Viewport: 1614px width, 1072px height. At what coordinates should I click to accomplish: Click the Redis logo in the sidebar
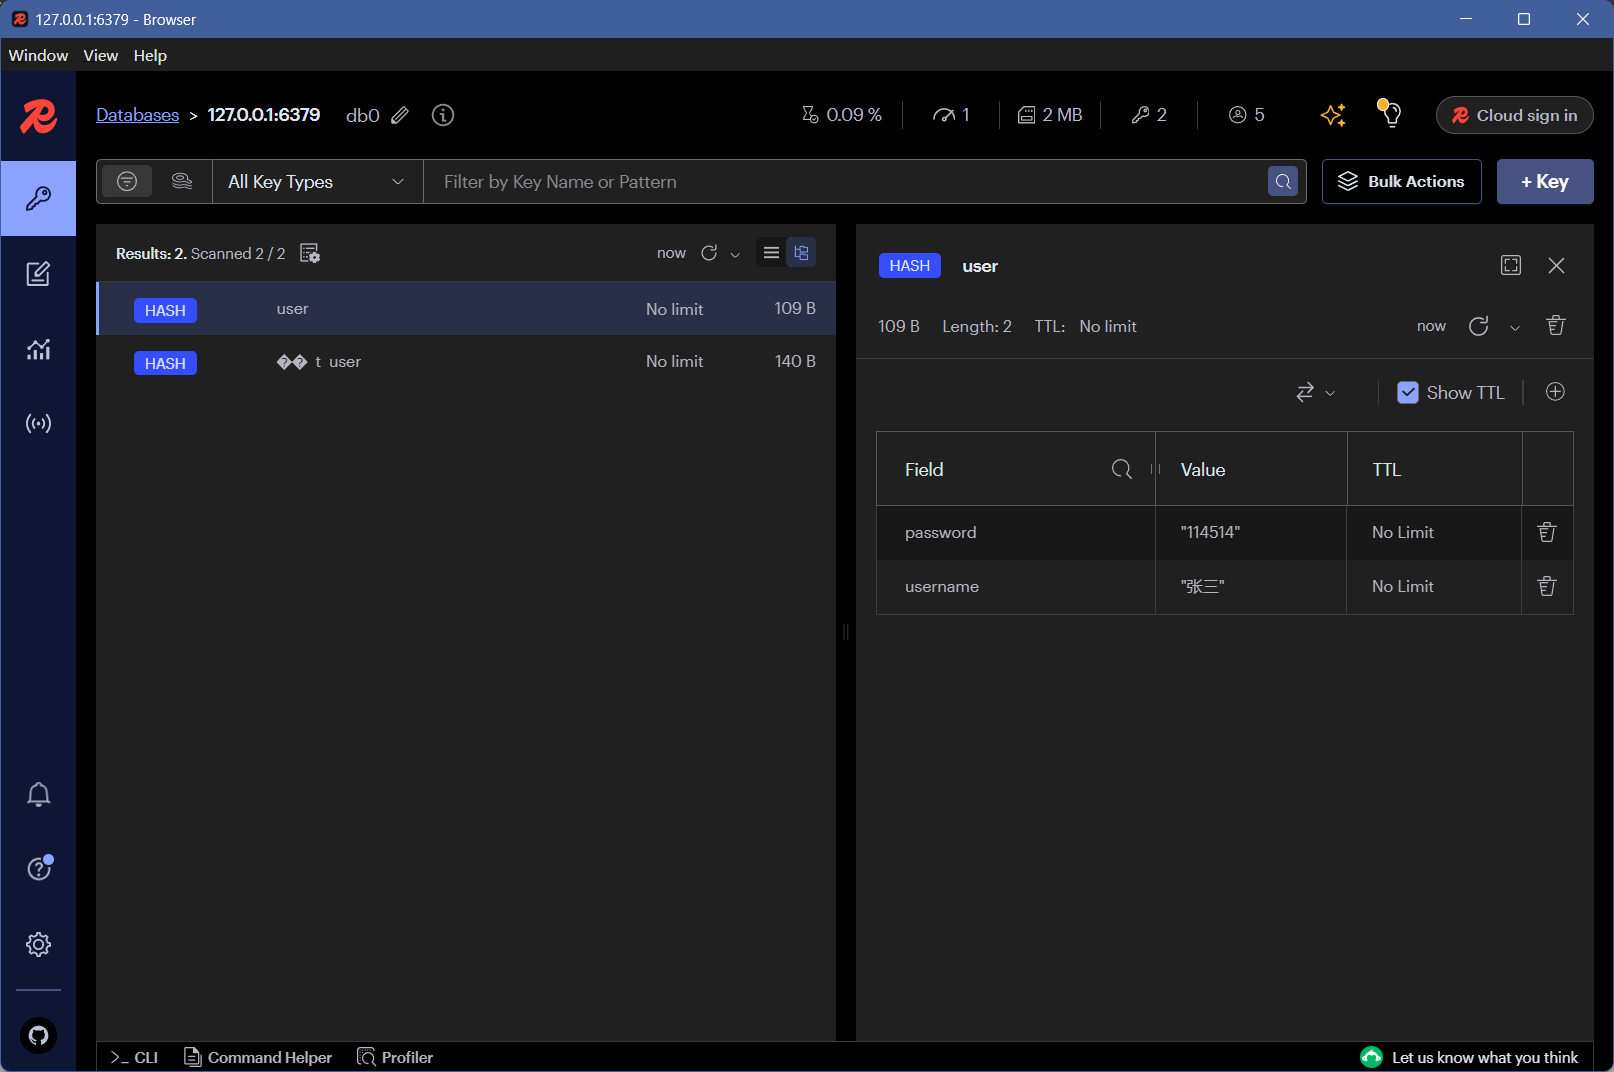click(38, 116)
